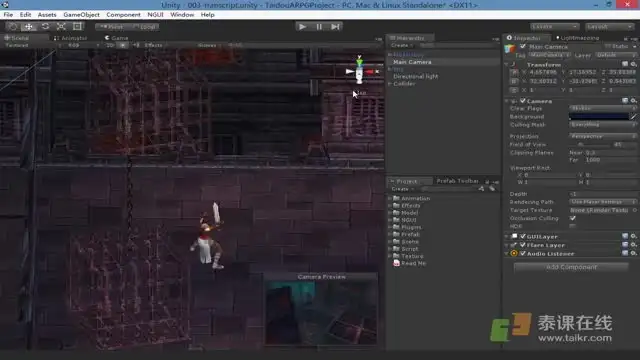Open Flare Layer help icon
The width and height of the screenshot is (640, 360).
(624, 244)
